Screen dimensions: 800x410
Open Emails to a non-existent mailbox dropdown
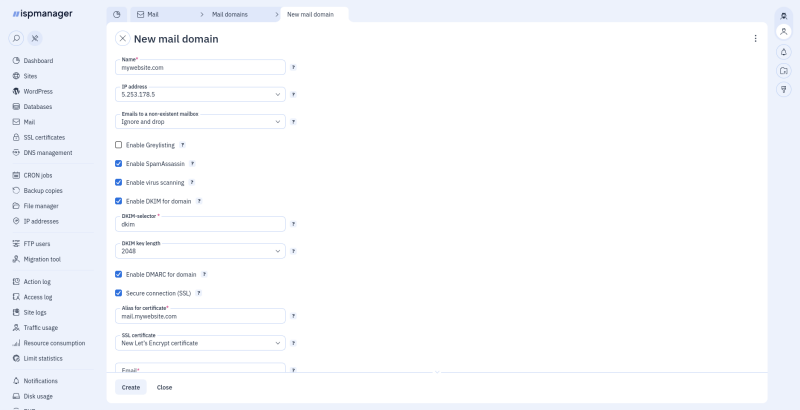pos(200,122)
